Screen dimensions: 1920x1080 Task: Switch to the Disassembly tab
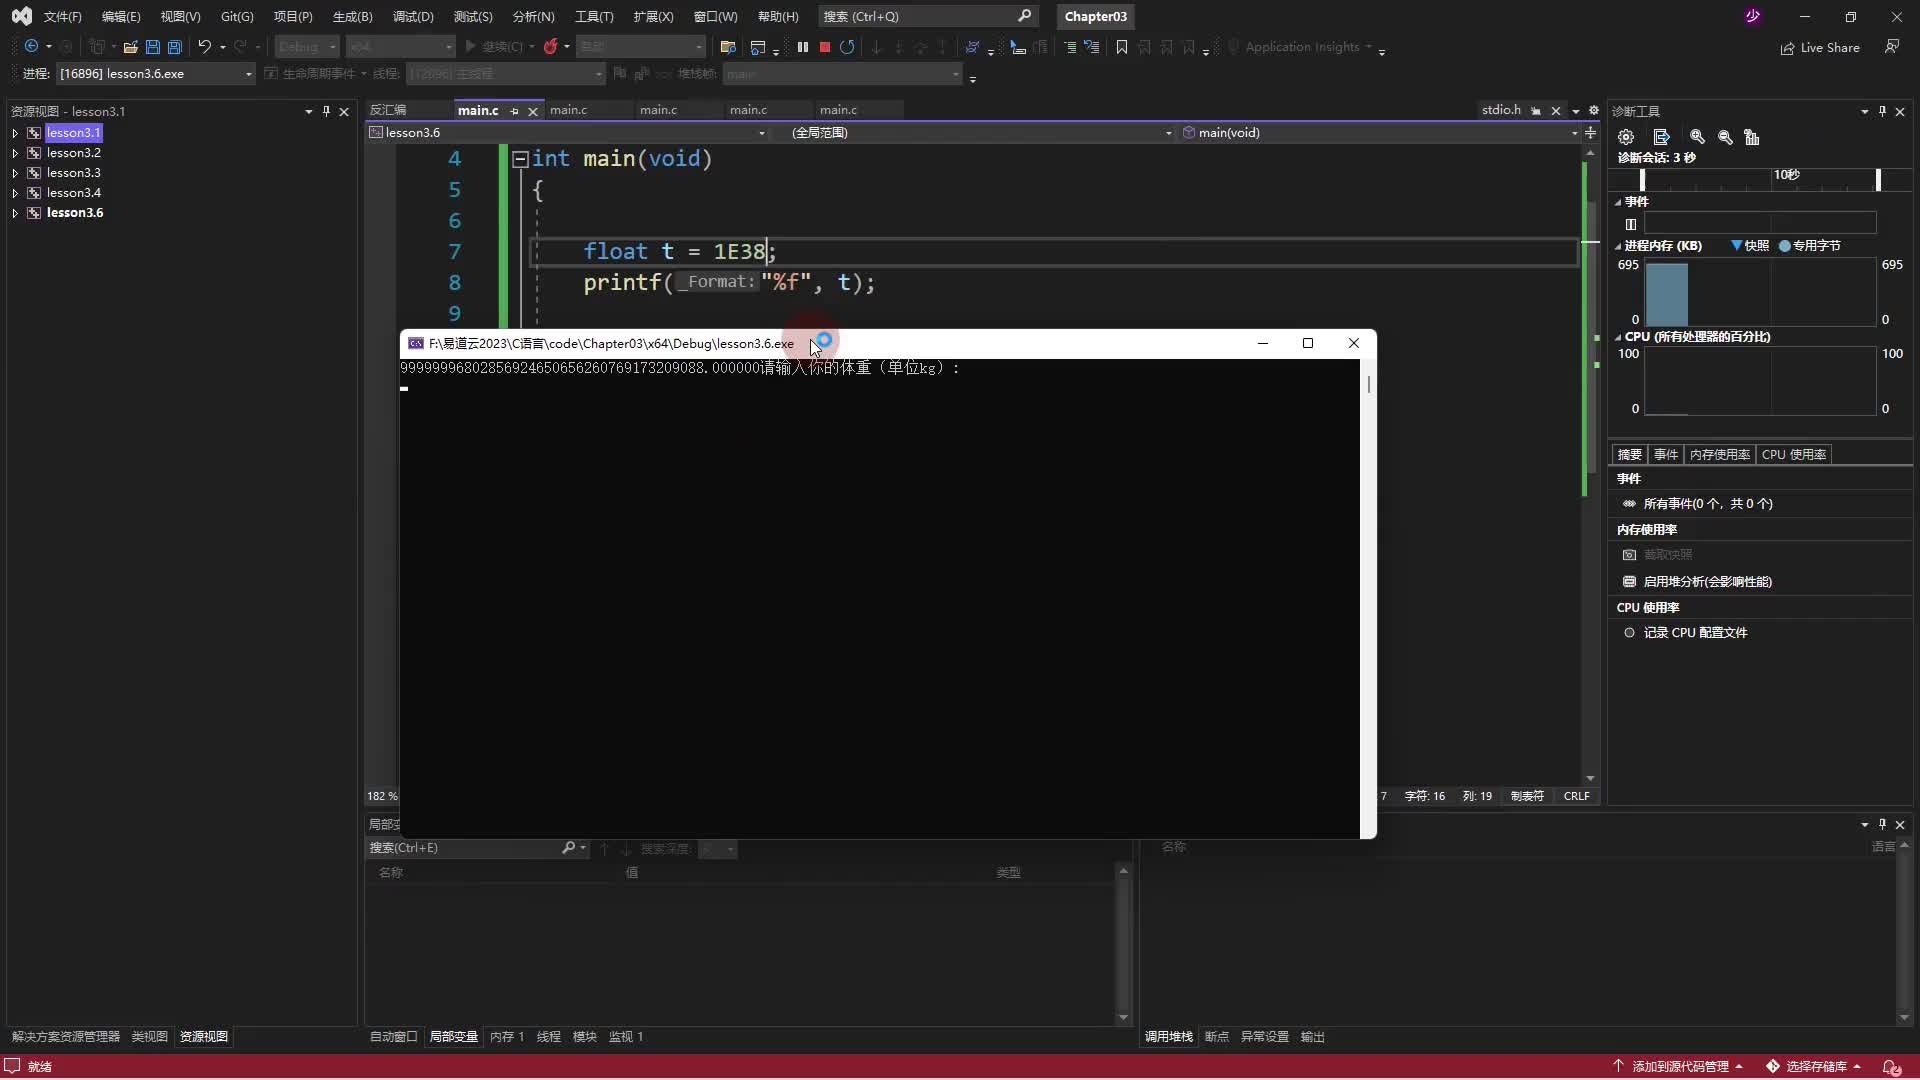click(x=388, y=110)
